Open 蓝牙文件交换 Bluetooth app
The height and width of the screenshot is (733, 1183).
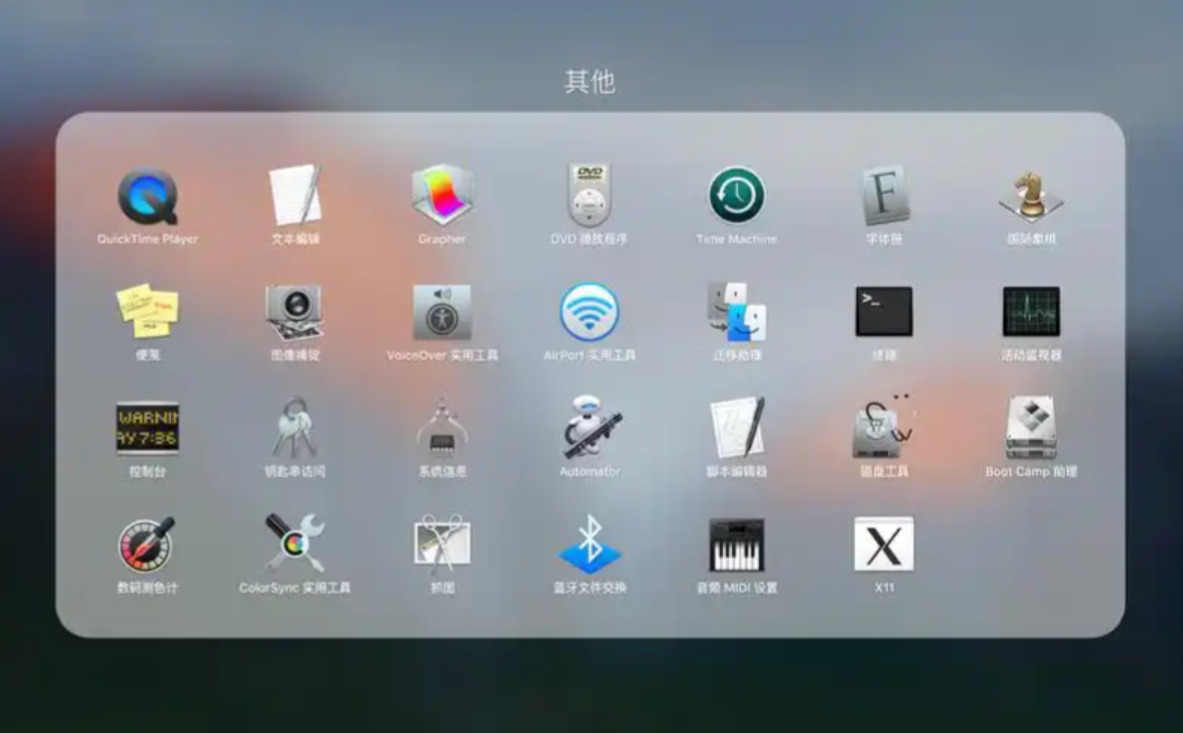pyautogui.click(x=589, y=544)
